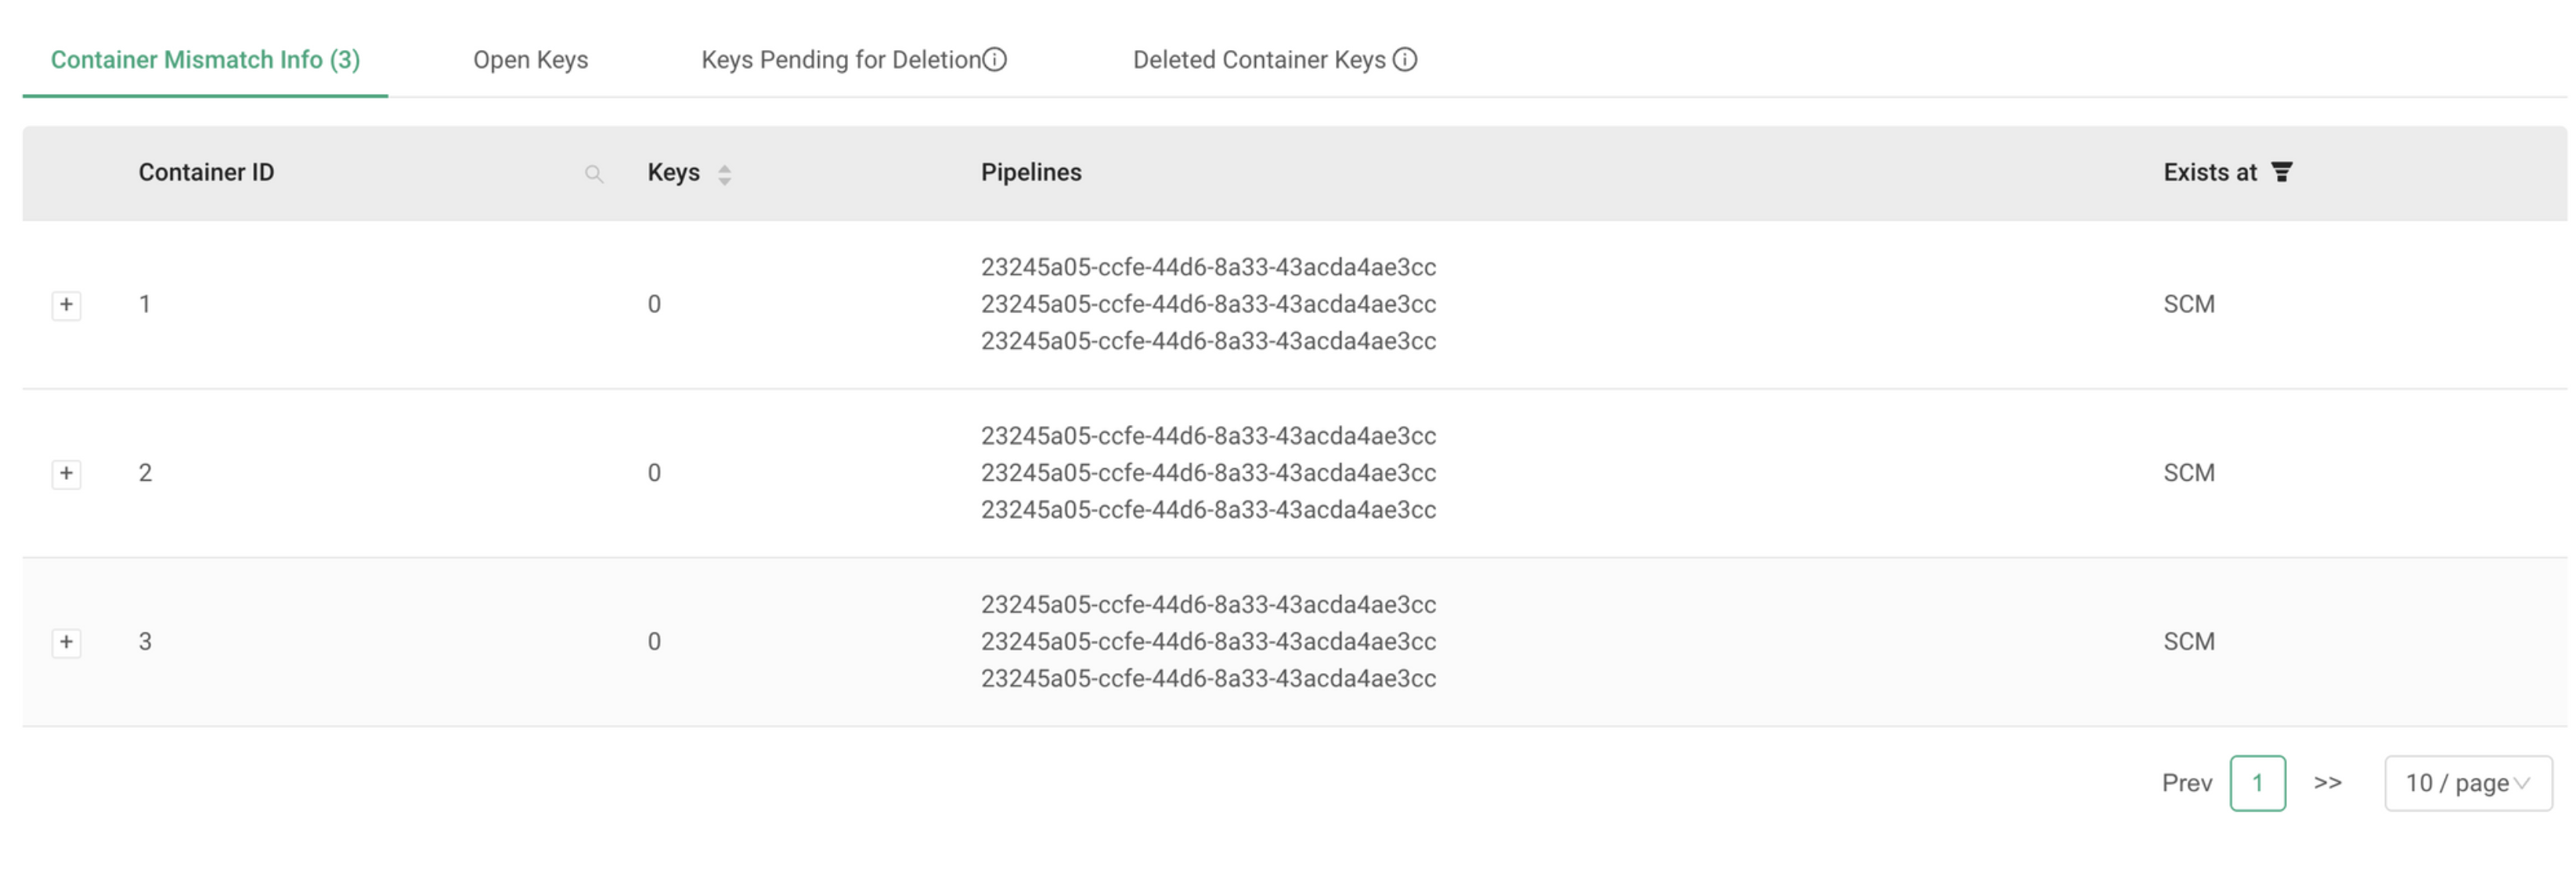This screenshot has height=872, width=2576.
Task: Click the Keys column header
Action: tap(673, 172)
